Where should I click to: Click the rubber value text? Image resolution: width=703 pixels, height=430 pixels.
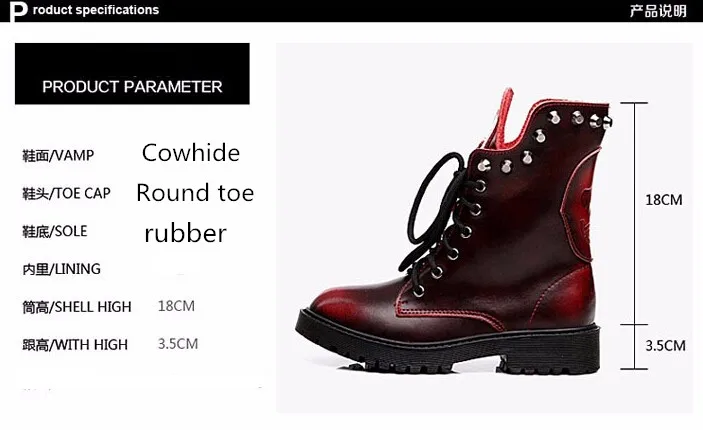coord(186,233)
